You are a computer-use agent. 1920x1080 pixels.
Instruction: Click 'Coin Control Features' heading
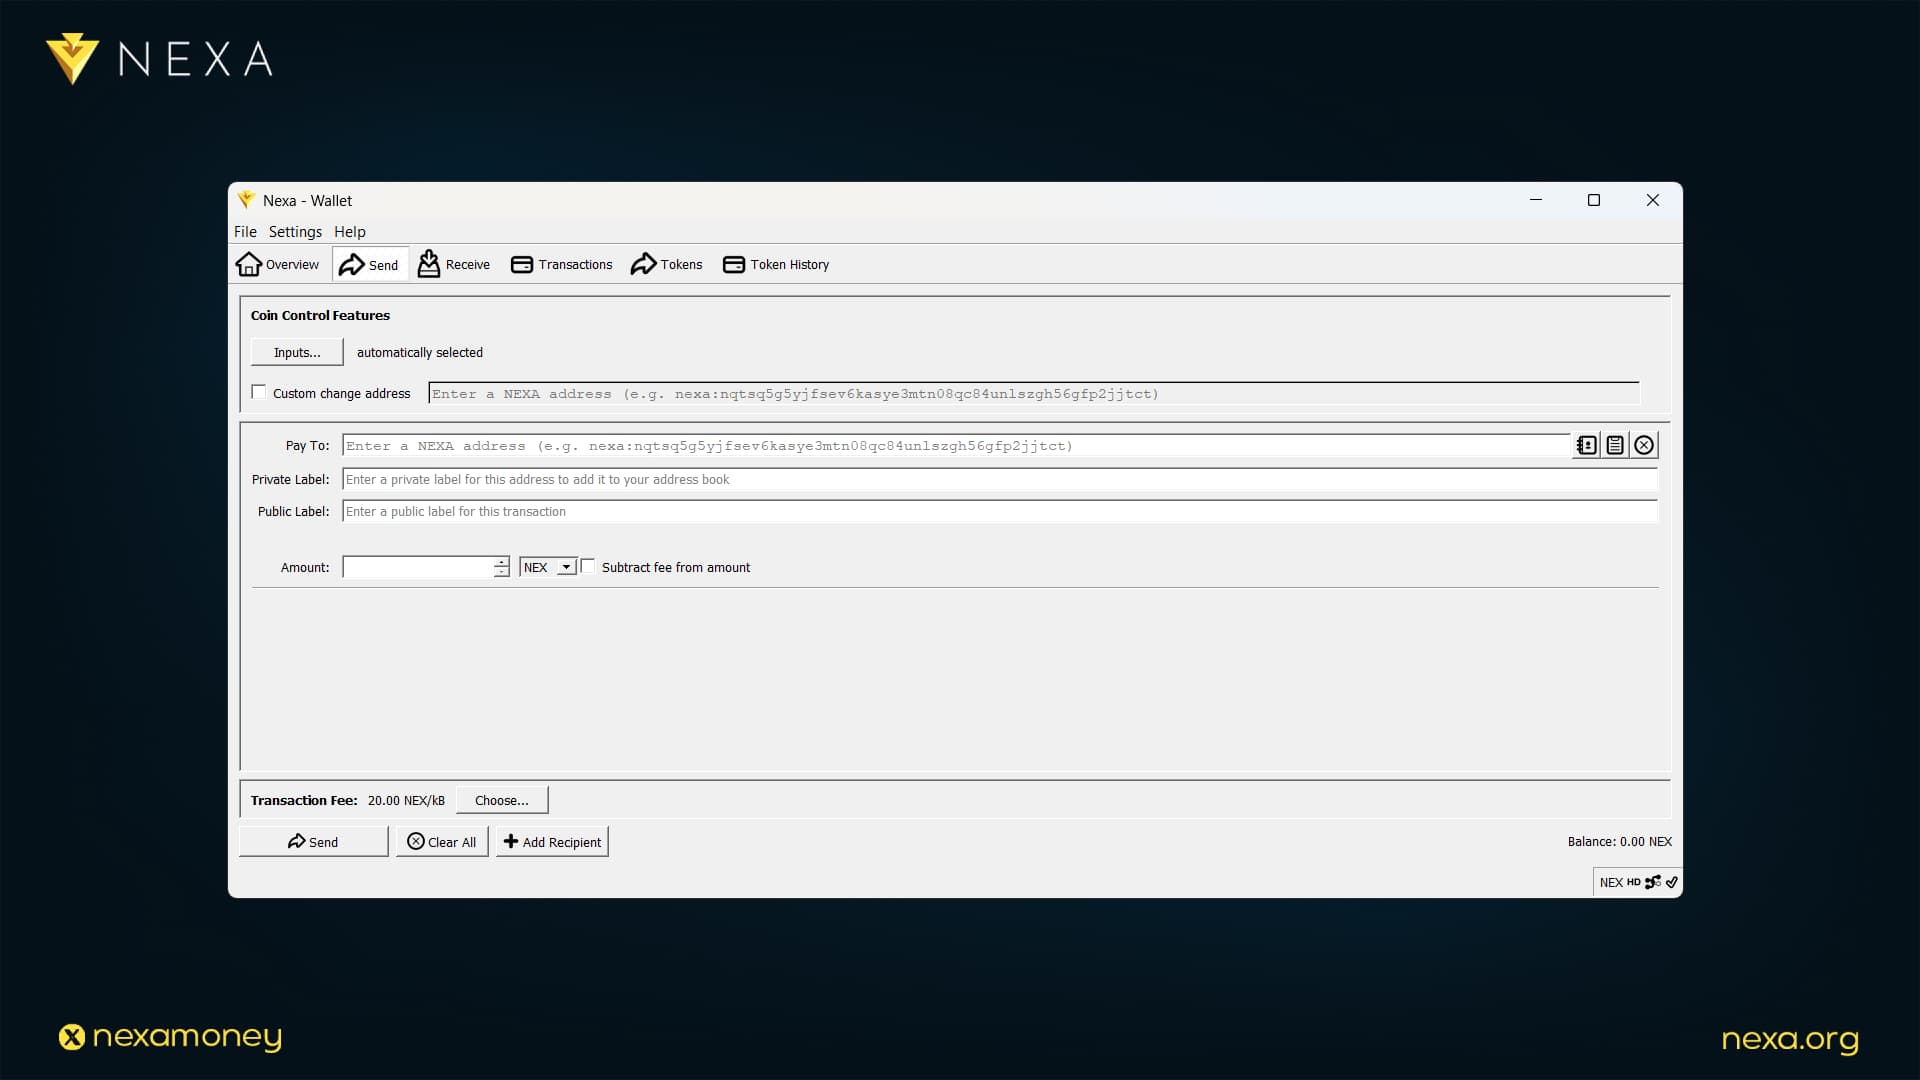point(320,315)
